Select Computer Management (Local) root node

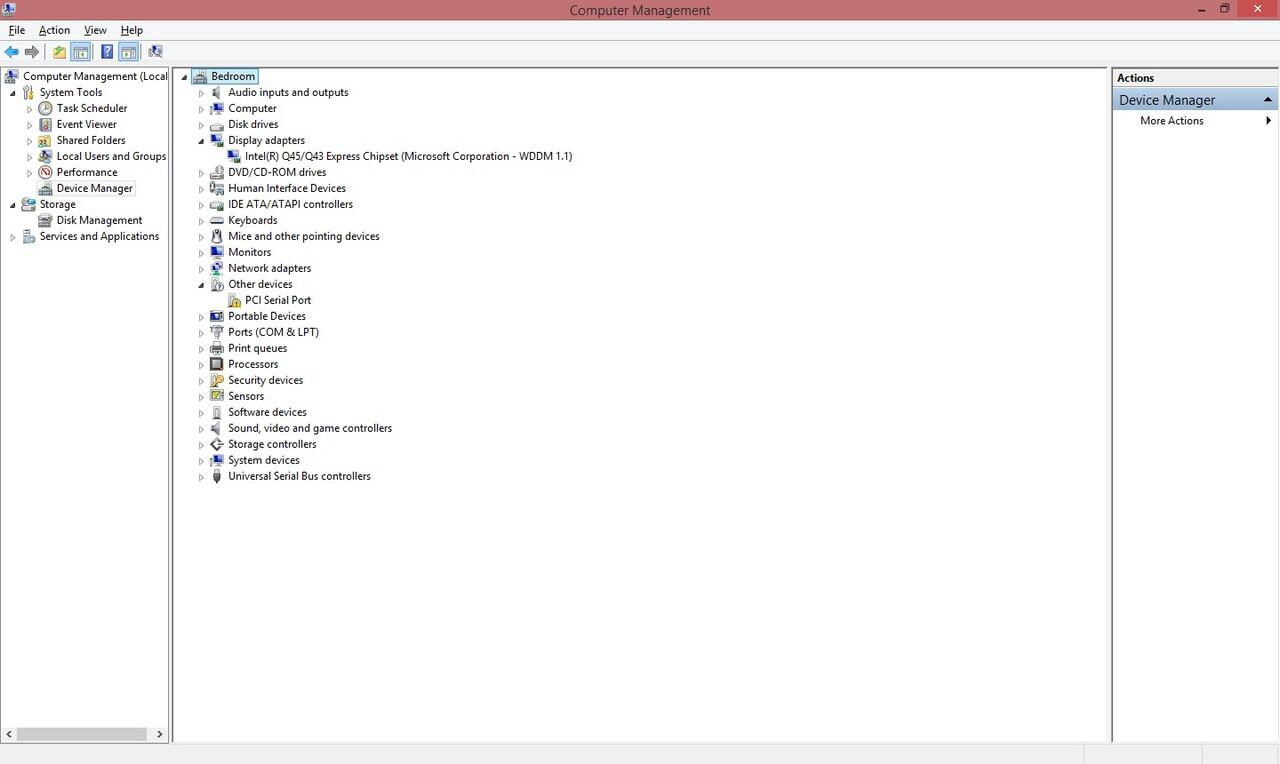click(x=95, y=76)
